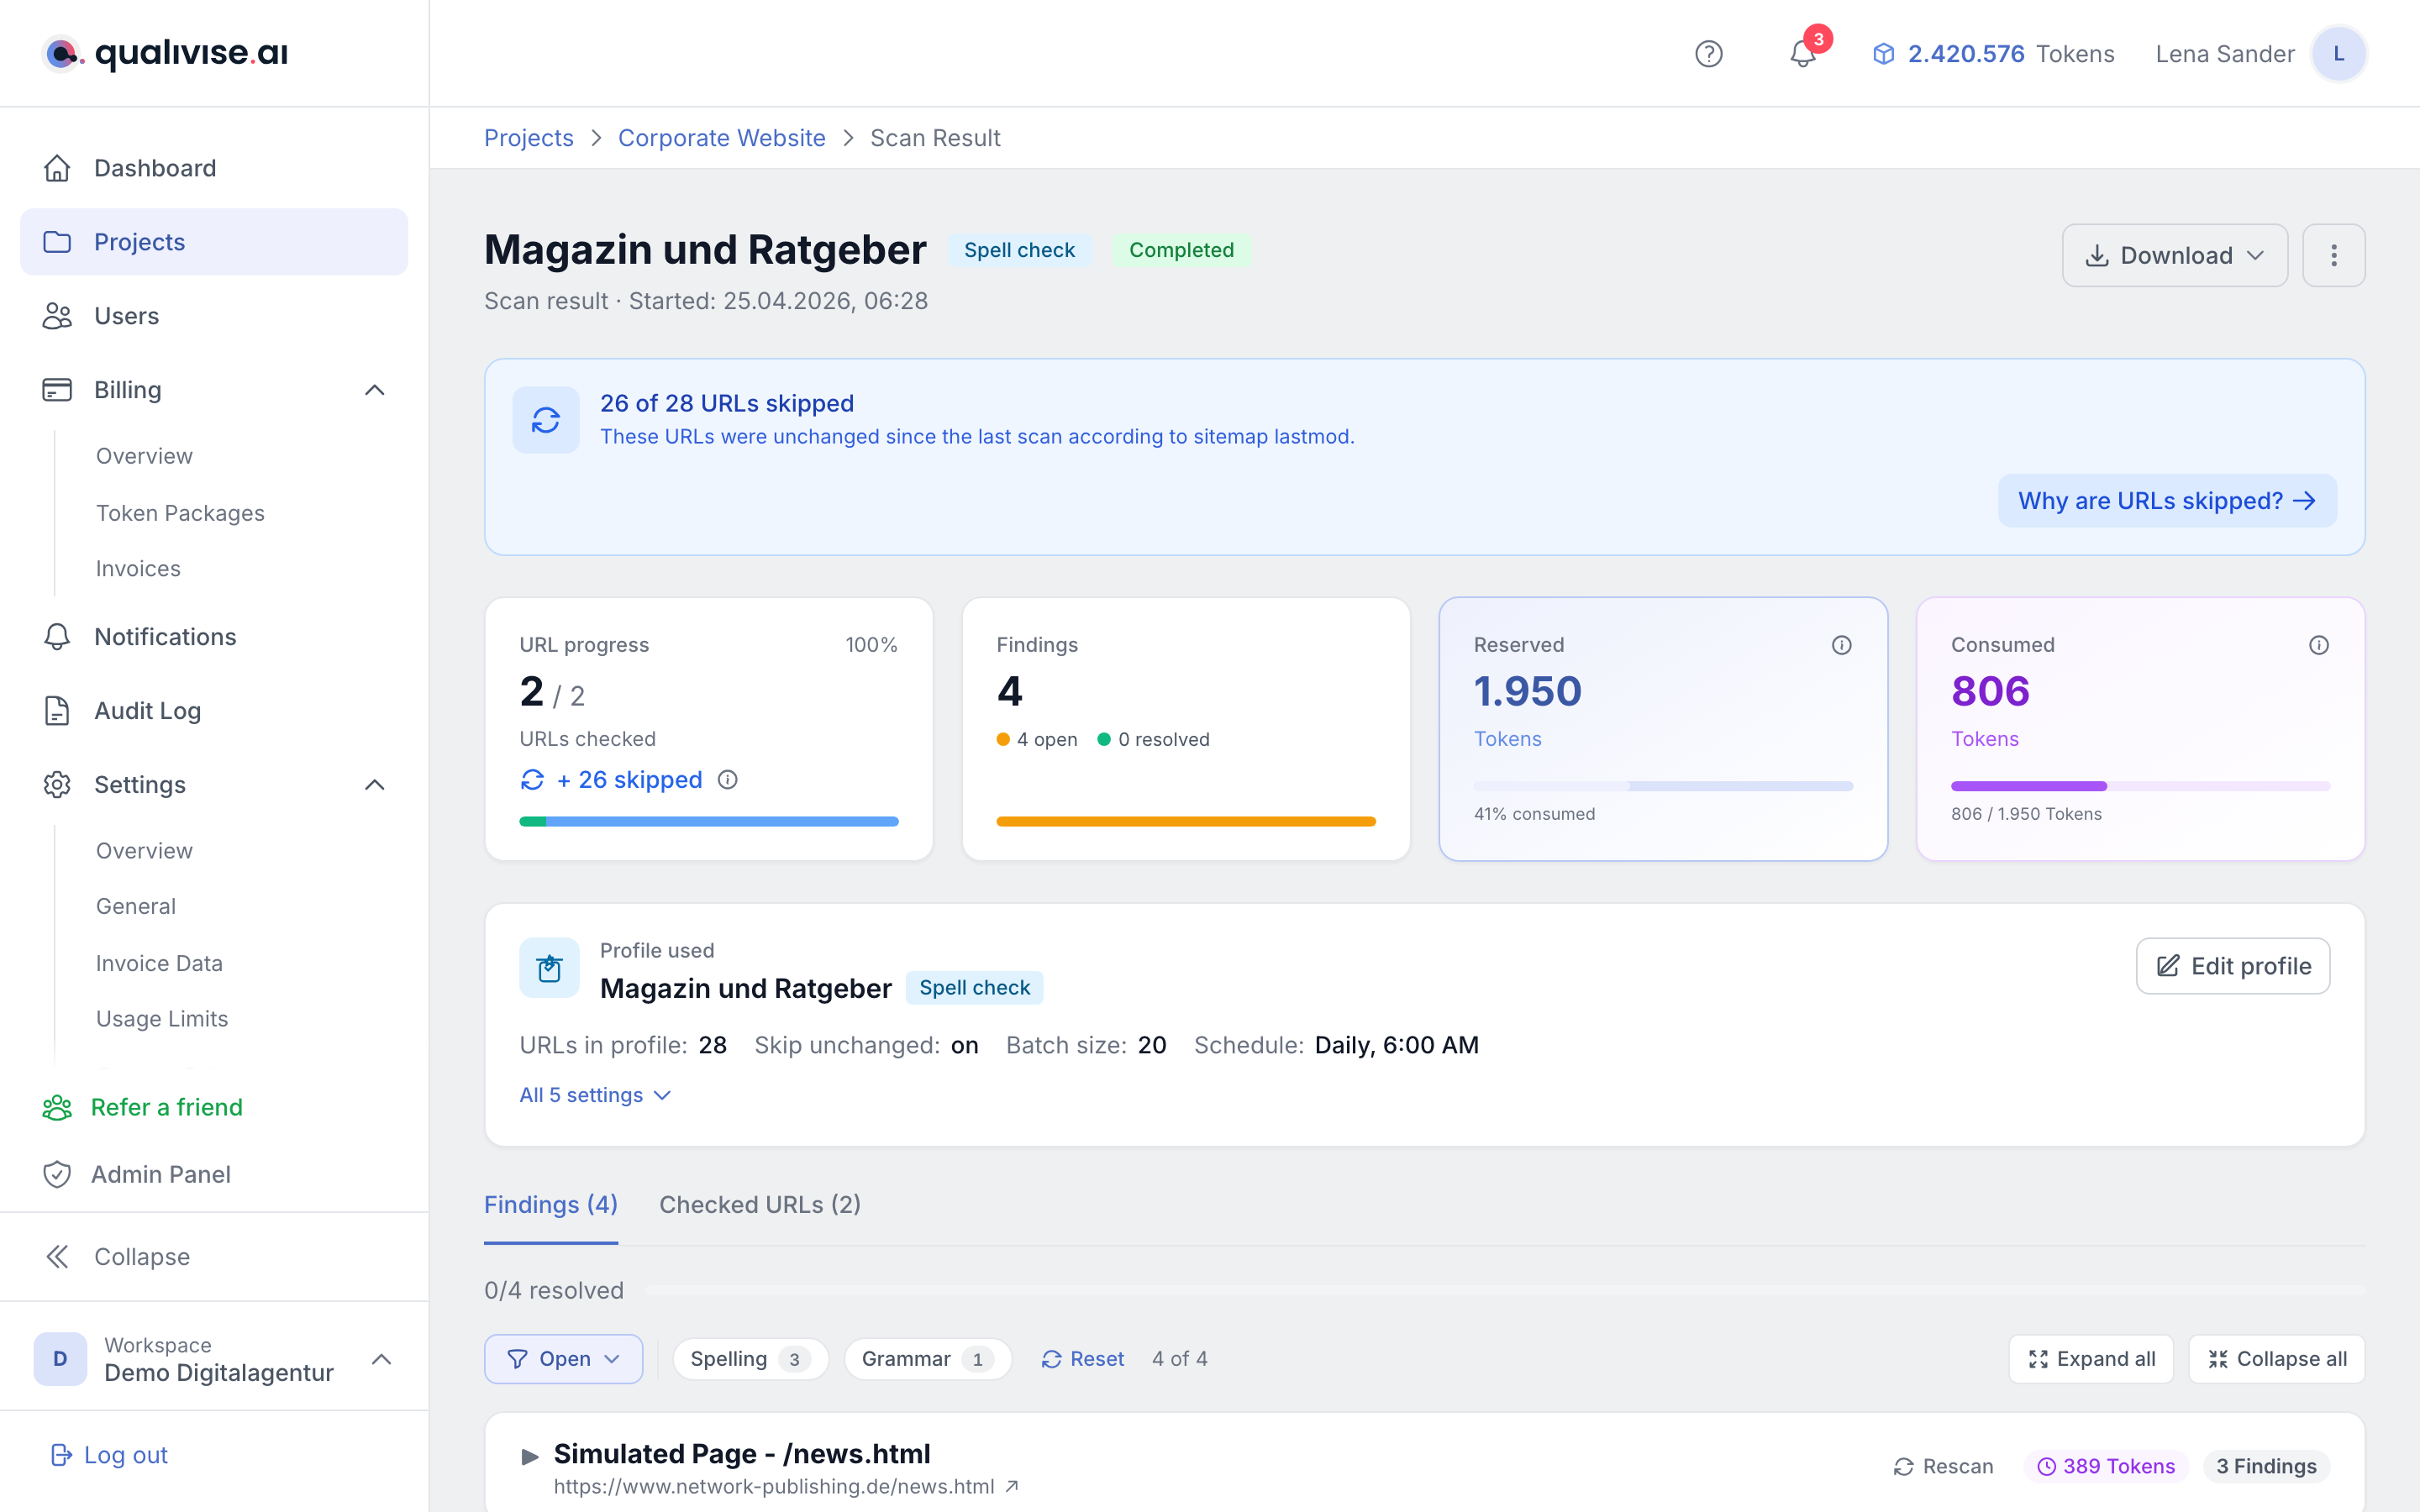Viewport: 2420px width, 1512px height.
Task: Collapse the Billing sidebar section
Action: [x=375, y=390]
